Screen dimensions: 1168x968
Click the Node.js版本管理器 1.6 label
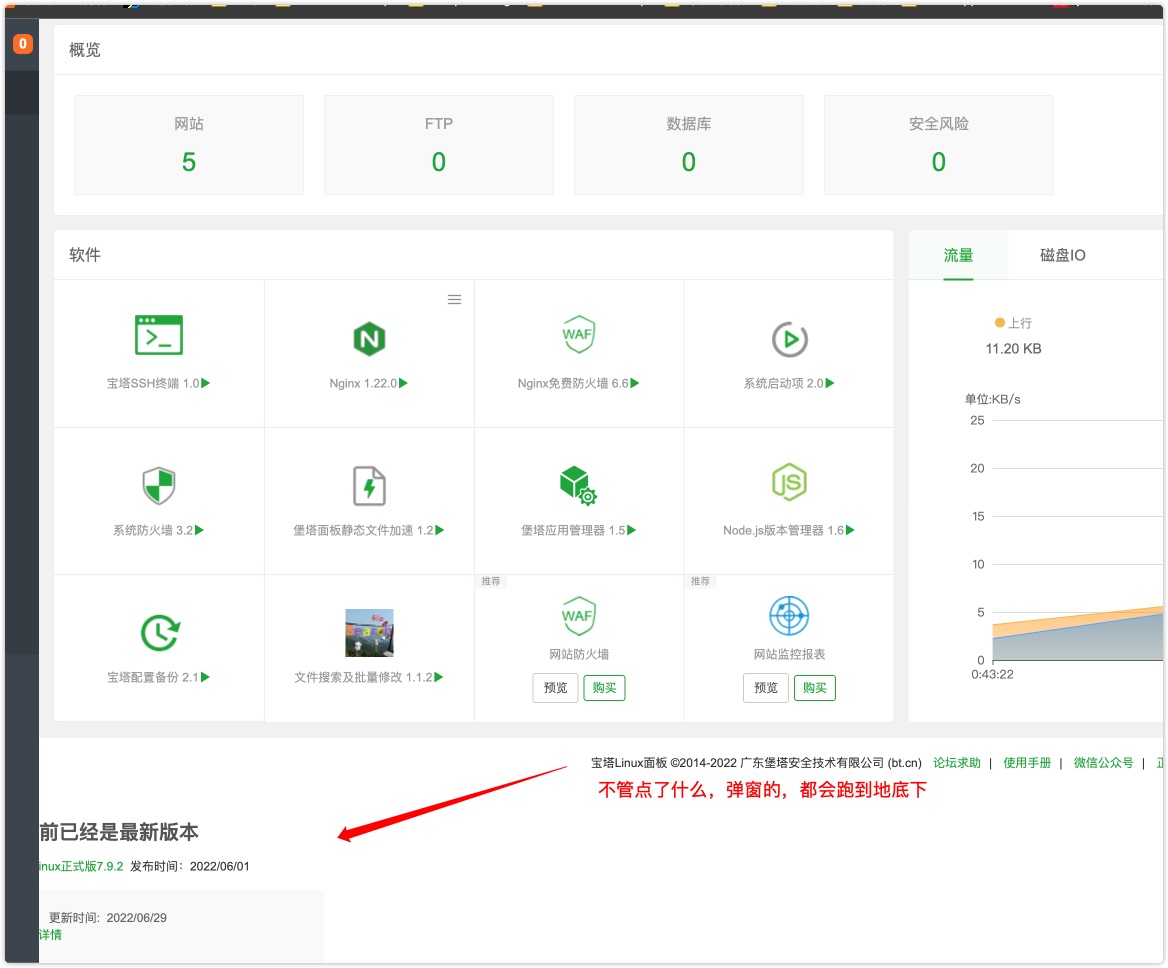click(x=783, y=530)
